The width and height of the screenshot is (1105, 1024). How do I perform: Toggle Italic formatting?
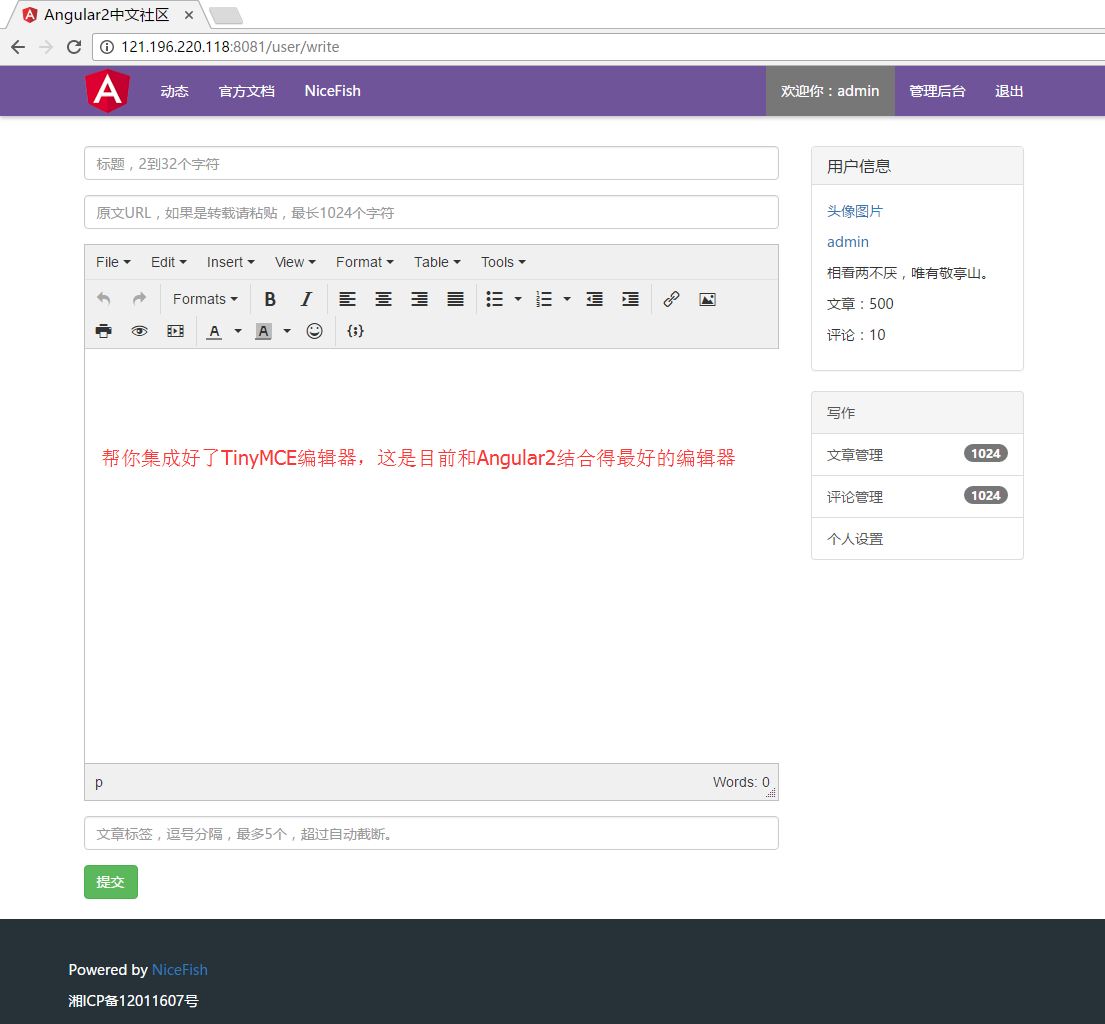point(306,299)
